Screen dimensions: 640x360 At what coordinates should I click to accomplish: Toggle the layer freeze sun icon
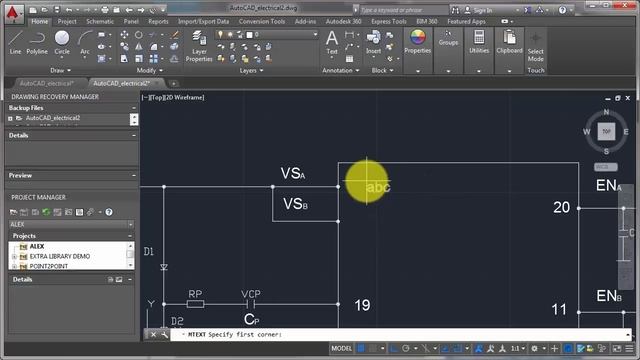pyautogui.click(x=230, y=35)
